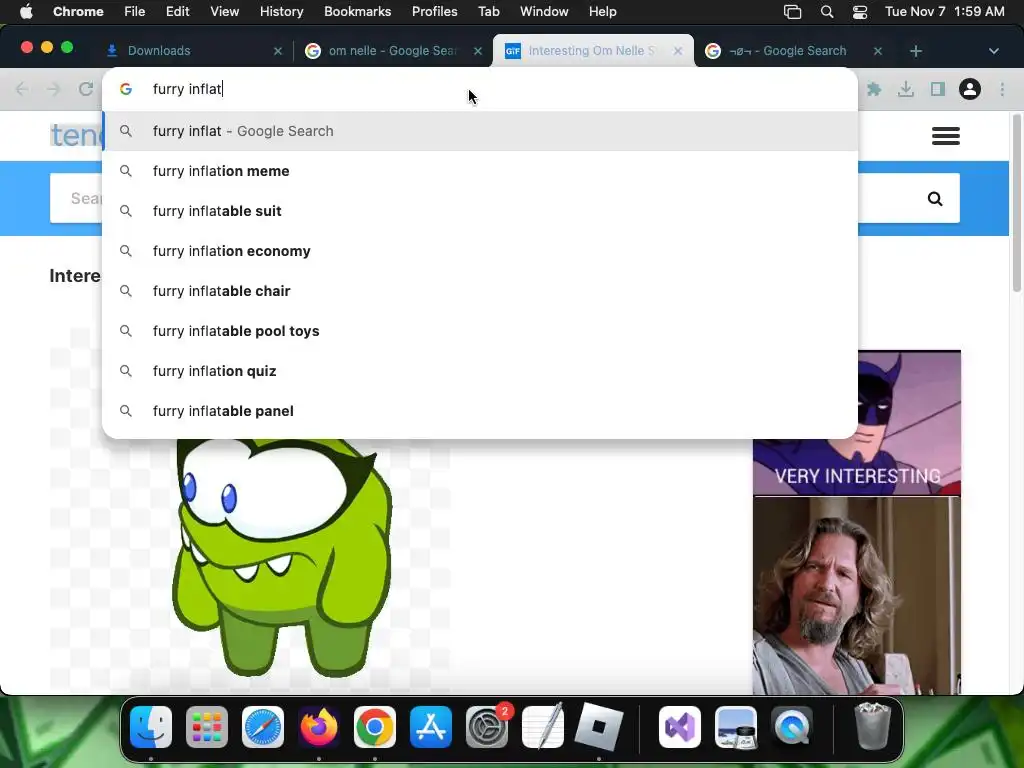Choose suggestion furry inflatable panel
Screen dimensions: 1024x768
pyautogui.click(x=480, y=411)
